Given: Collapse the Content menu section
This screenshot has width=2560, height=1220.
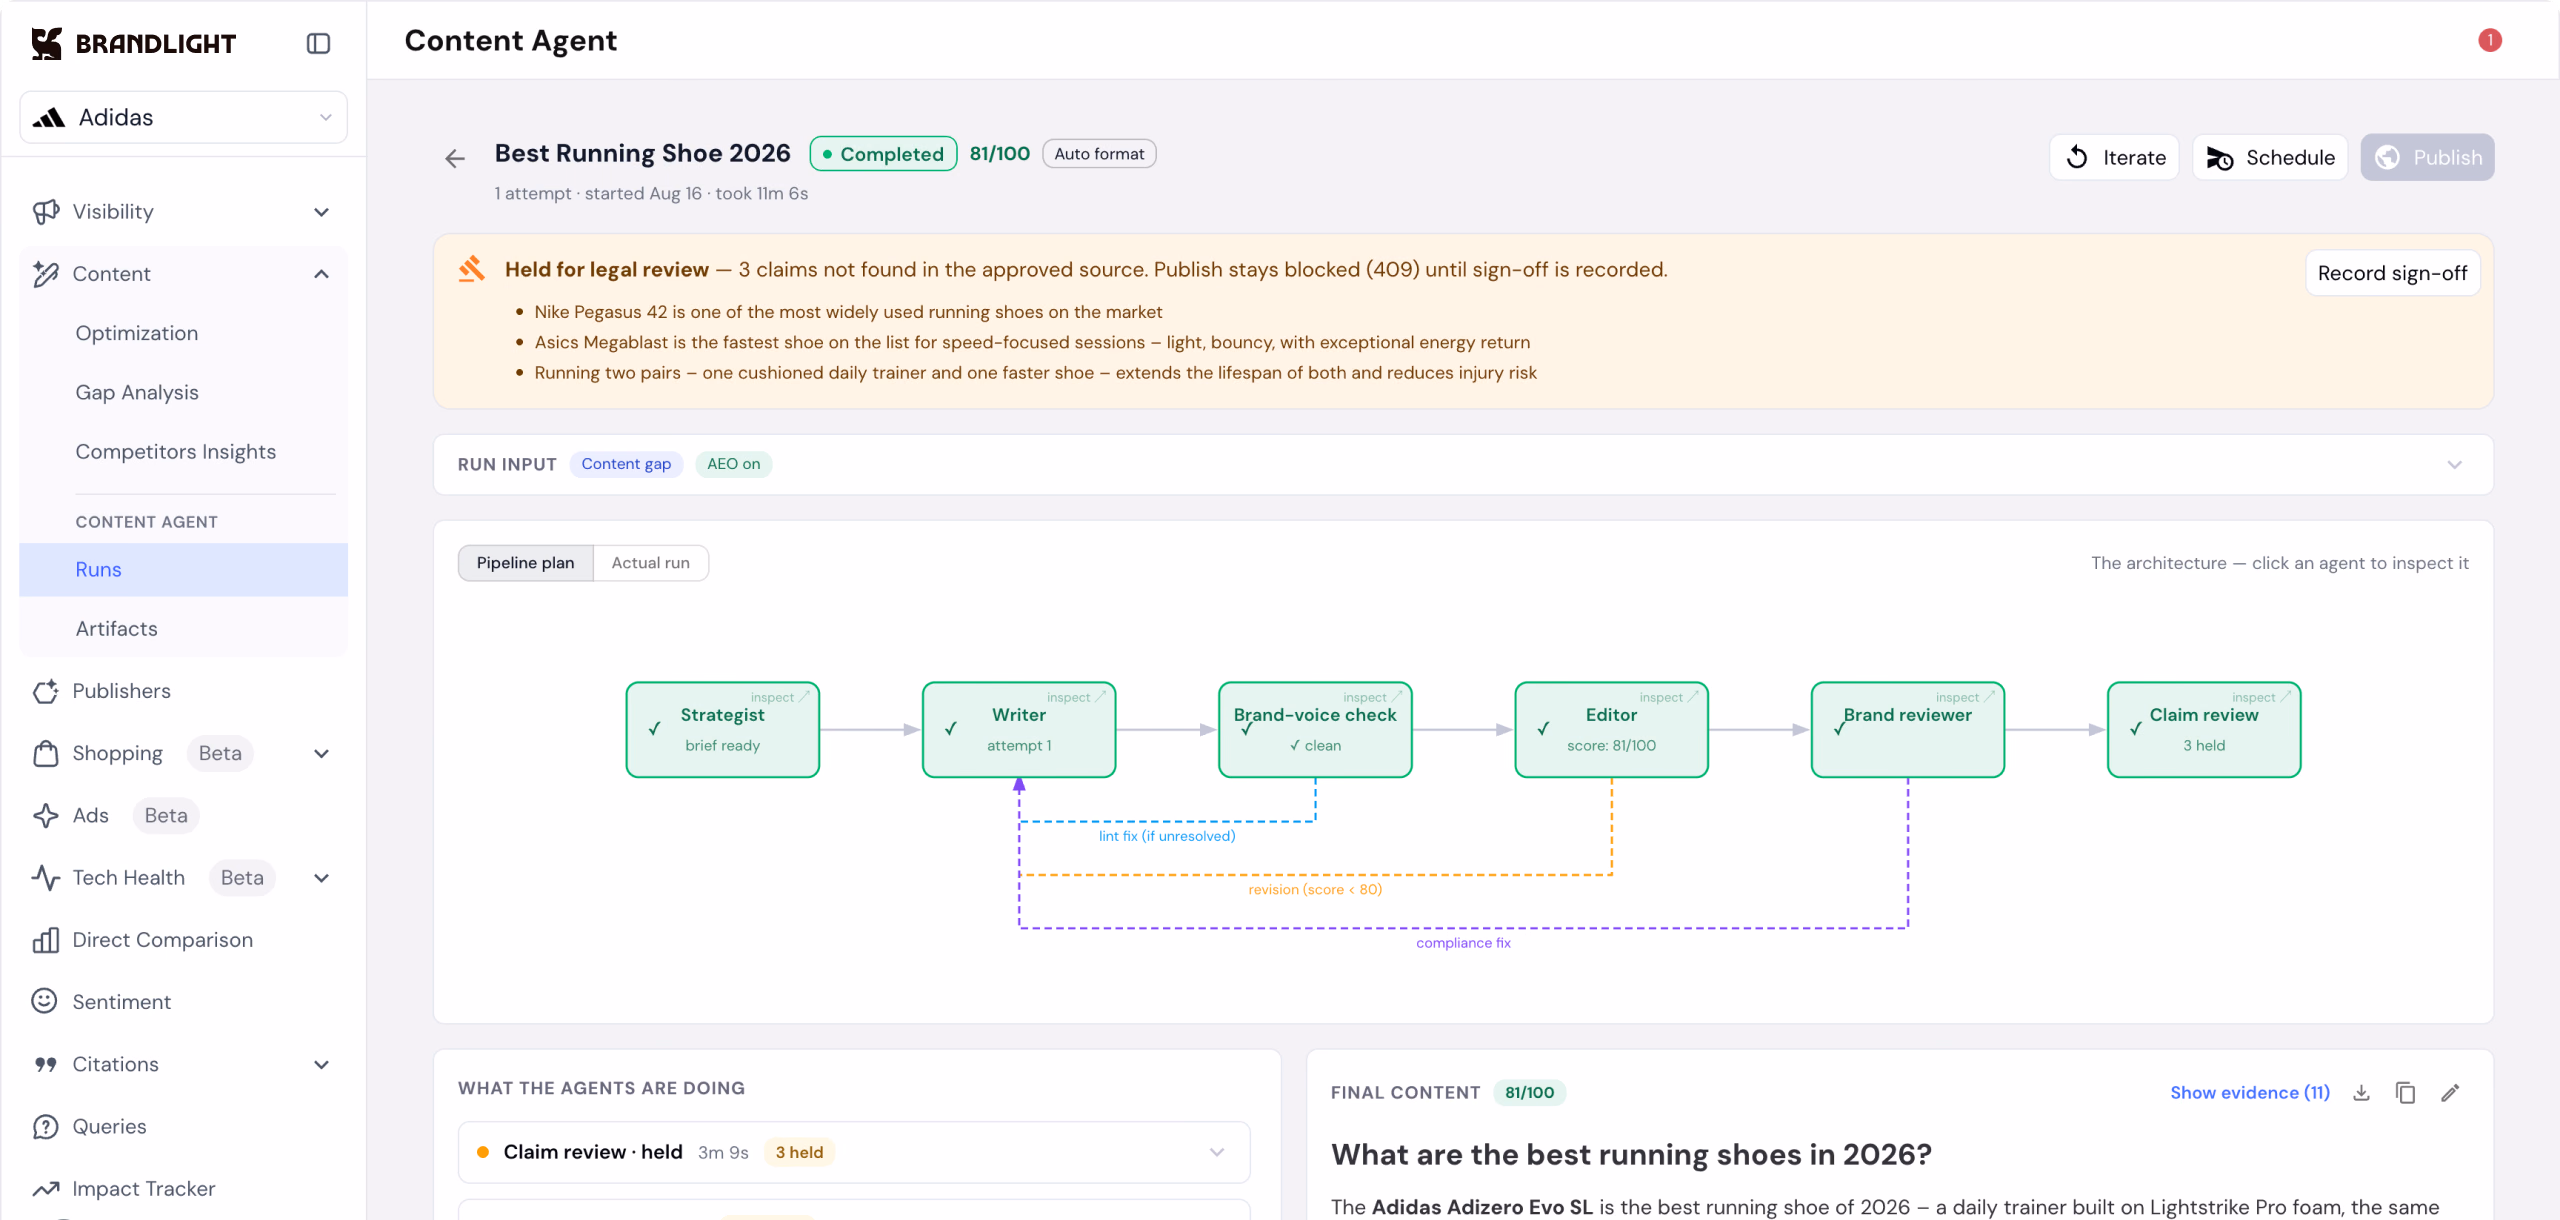Looking at the screenshot, I should tap(184, 274).
